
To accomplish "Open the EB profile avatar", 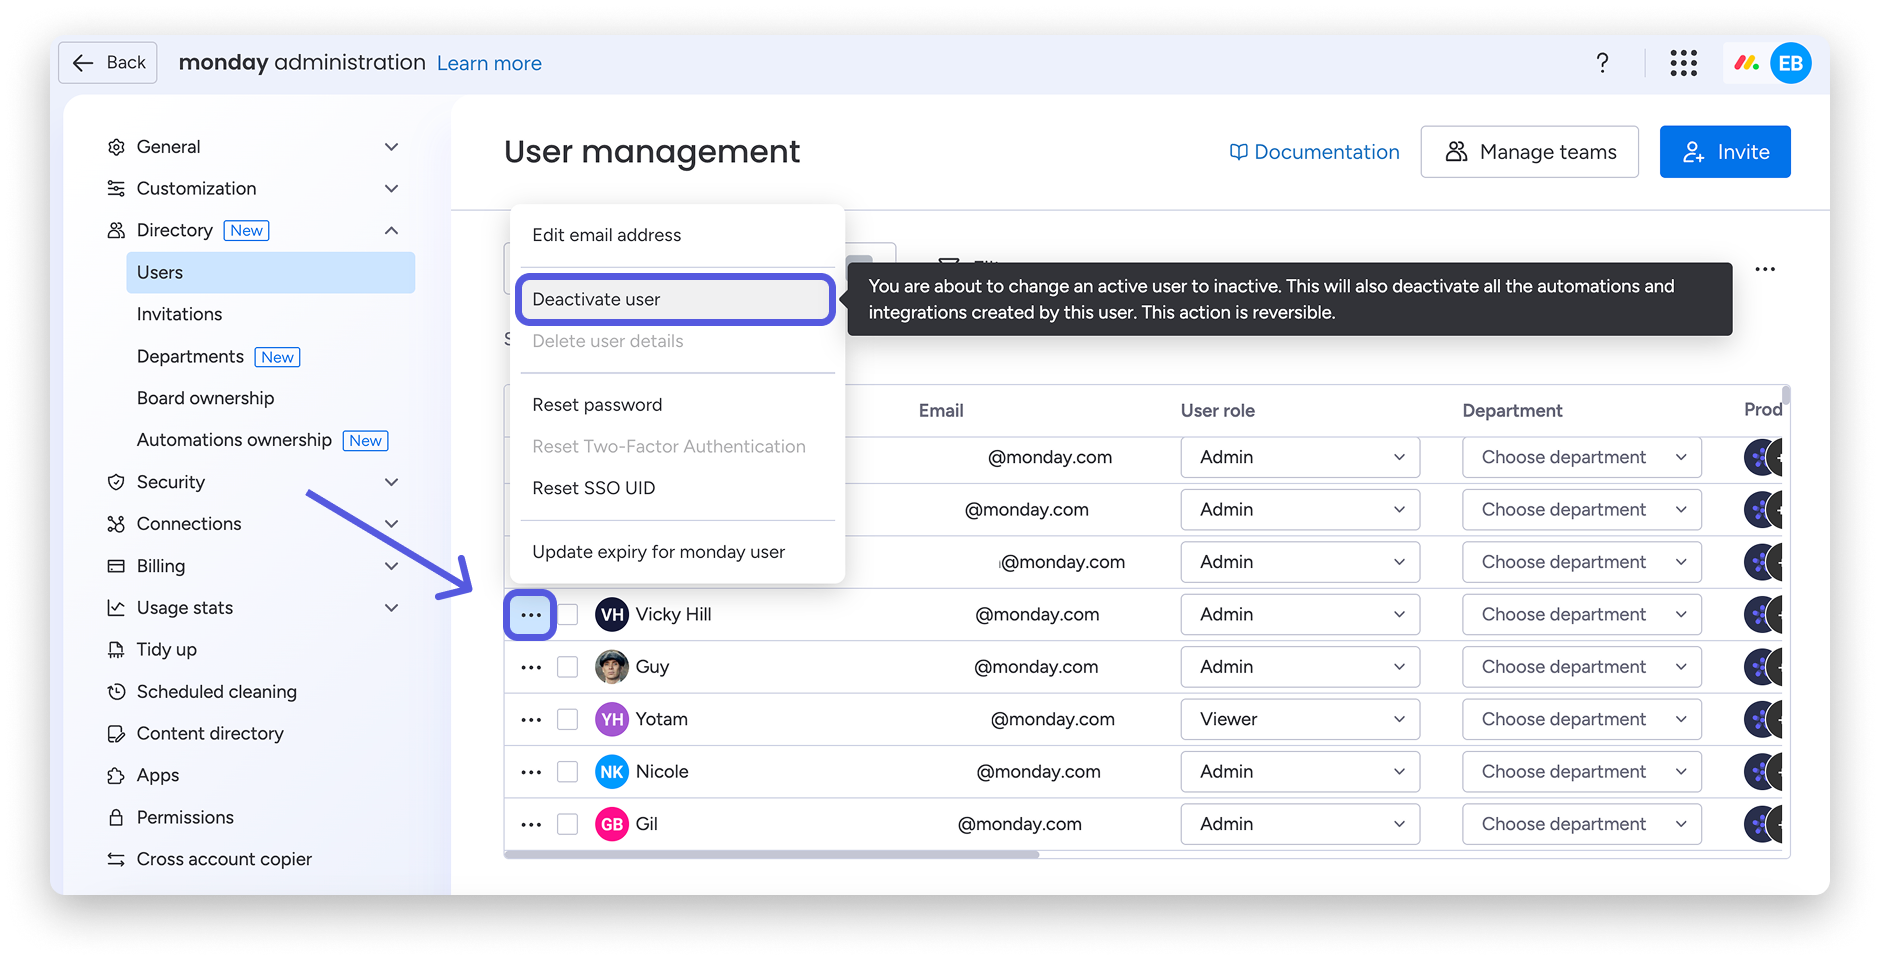I will 1790,63.
